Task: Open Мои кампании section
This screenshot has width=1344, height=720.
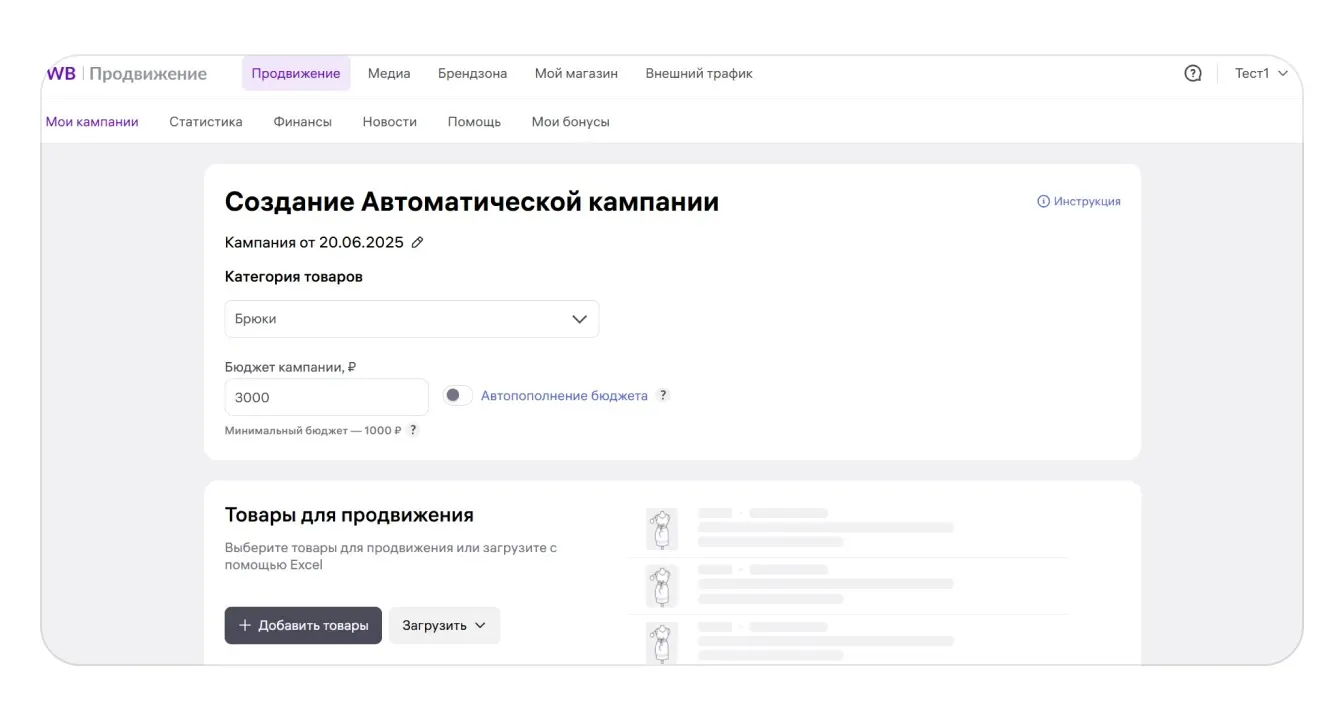Action: [x=92, y=121]
